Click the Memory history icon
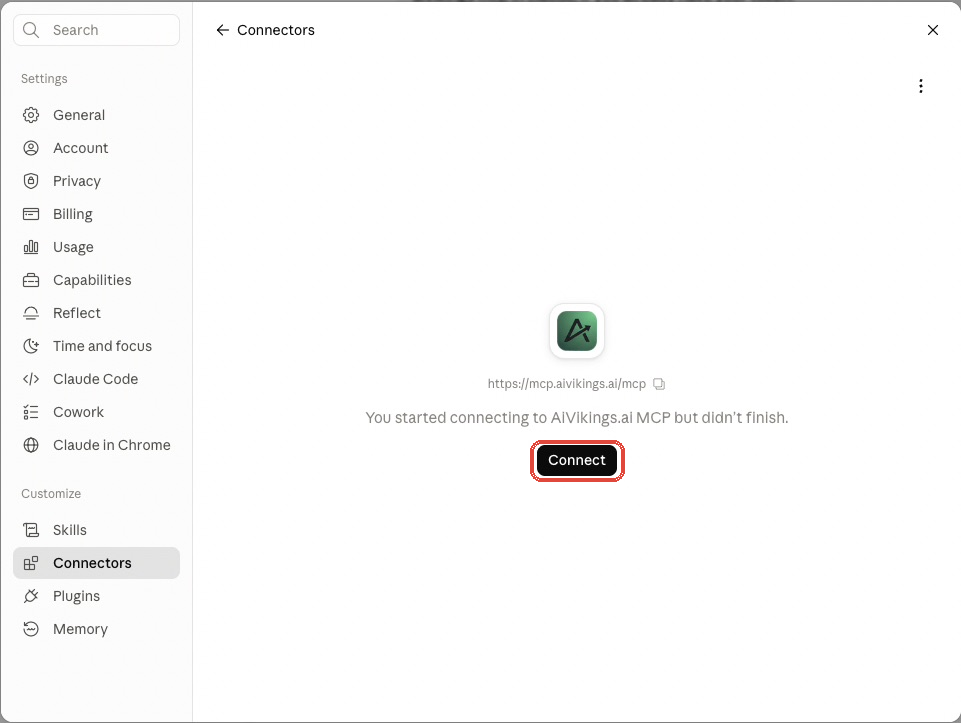Viewport: 961px width, 723px height. [x=31, y=629]
